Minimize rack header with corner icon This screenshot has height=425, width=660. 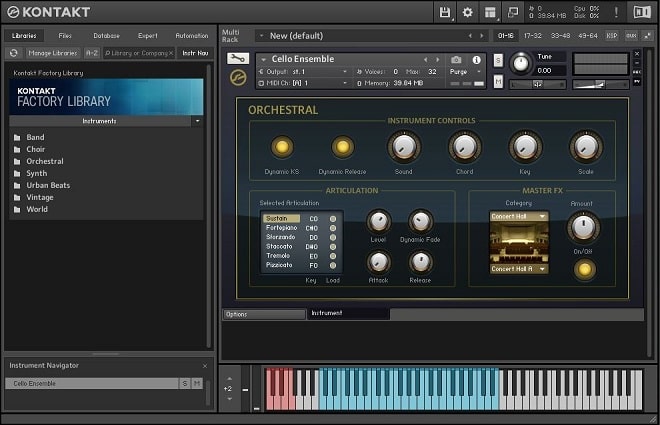coord(647,36)
